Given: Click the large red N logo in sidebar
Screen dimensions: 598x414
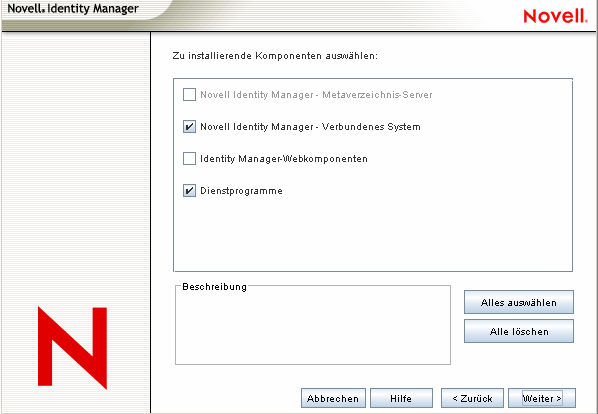Looking at the screenshot, I should (x=72, y=348).
